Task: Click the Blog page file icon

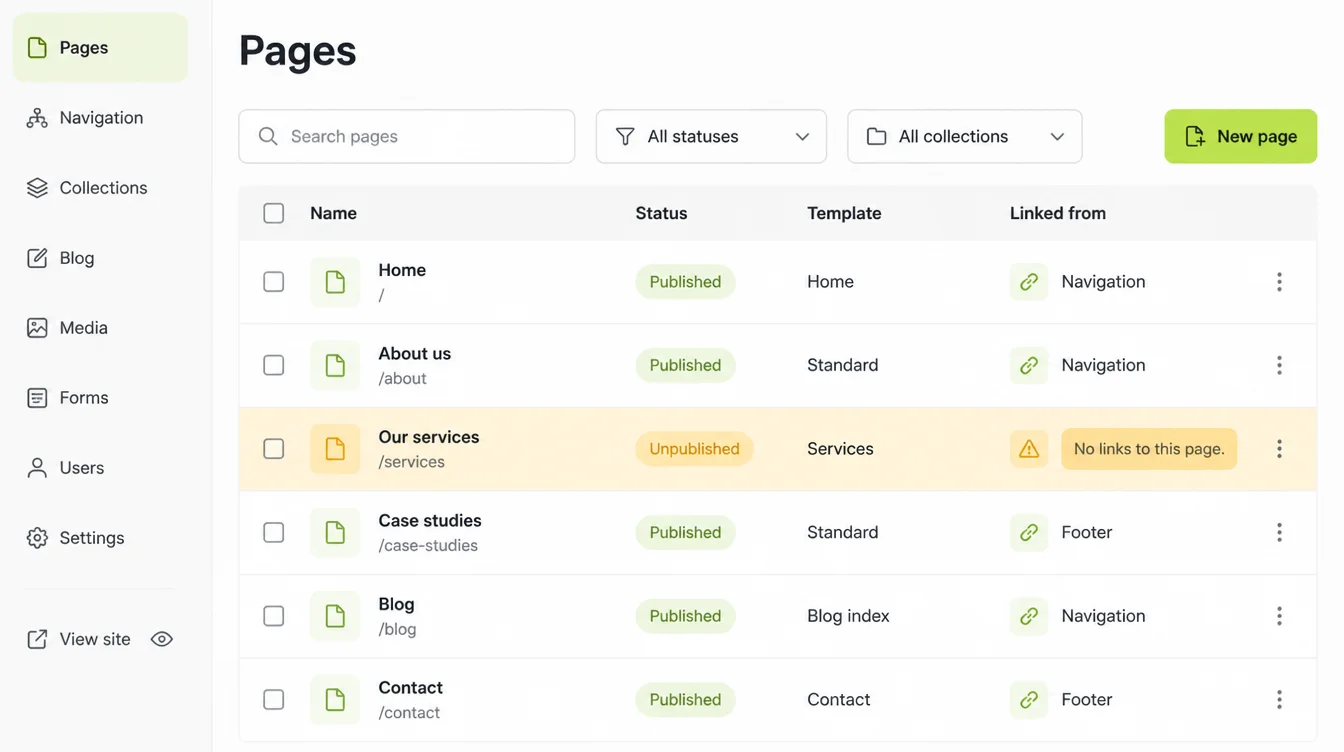Action: pyautogui.click(x=335, y=616)
